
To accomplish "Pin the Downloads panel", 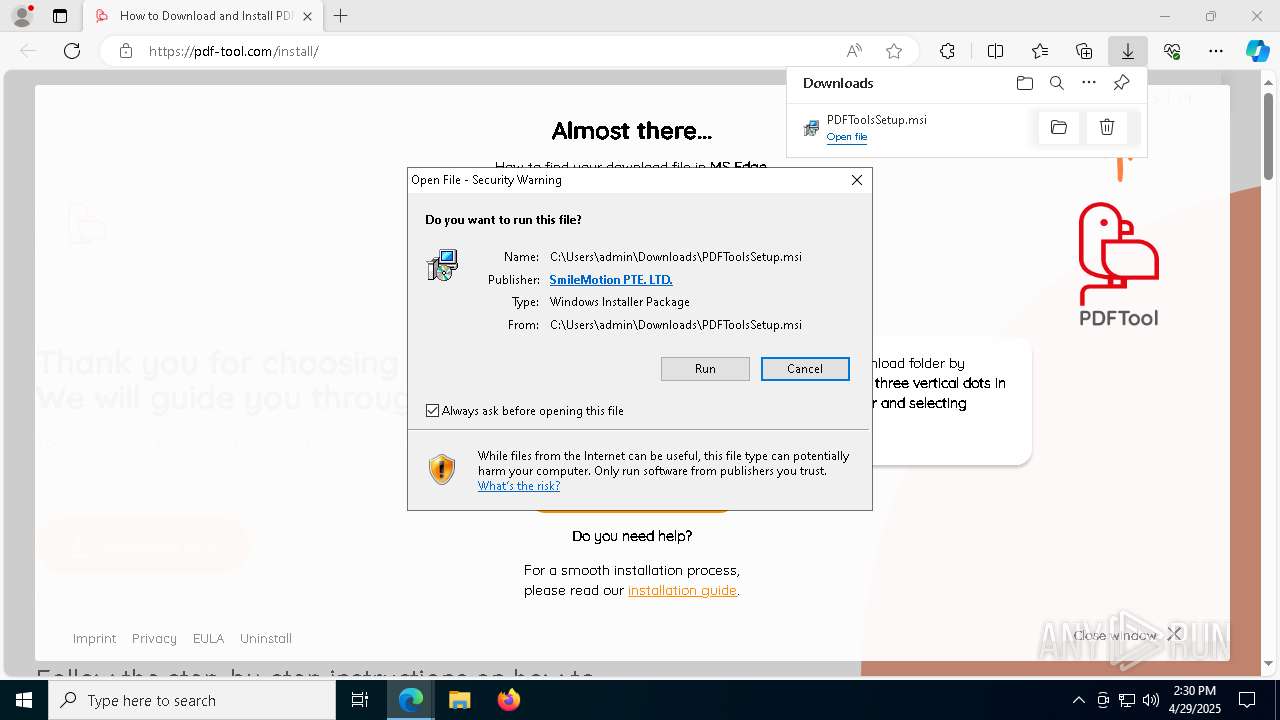I will [1121, 83].
